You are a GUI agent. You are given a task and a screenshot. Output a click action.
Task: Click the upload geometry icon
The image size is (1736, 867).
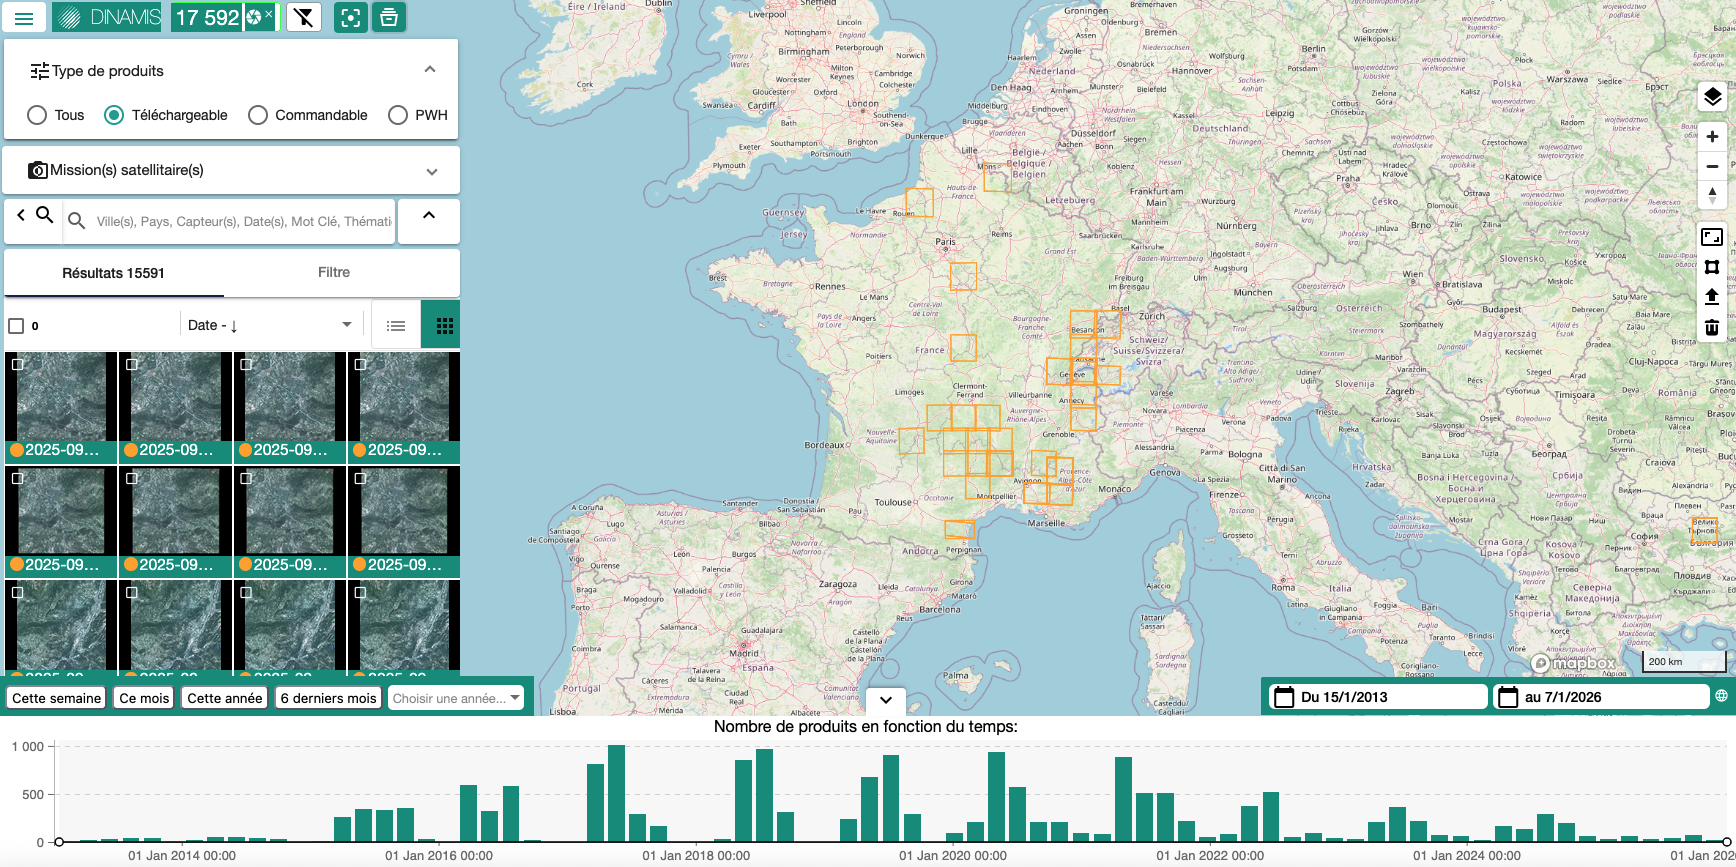1712,297
